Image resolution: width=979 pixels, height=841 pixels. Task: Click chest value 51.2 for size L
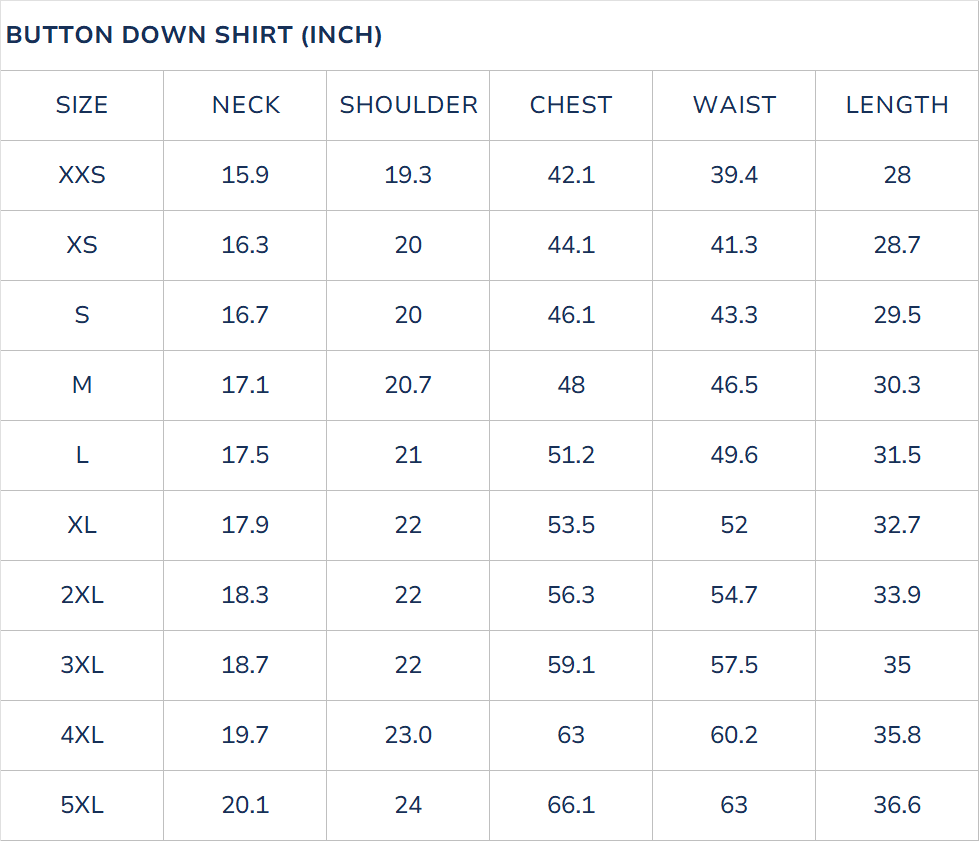click(x=571, y=455)
